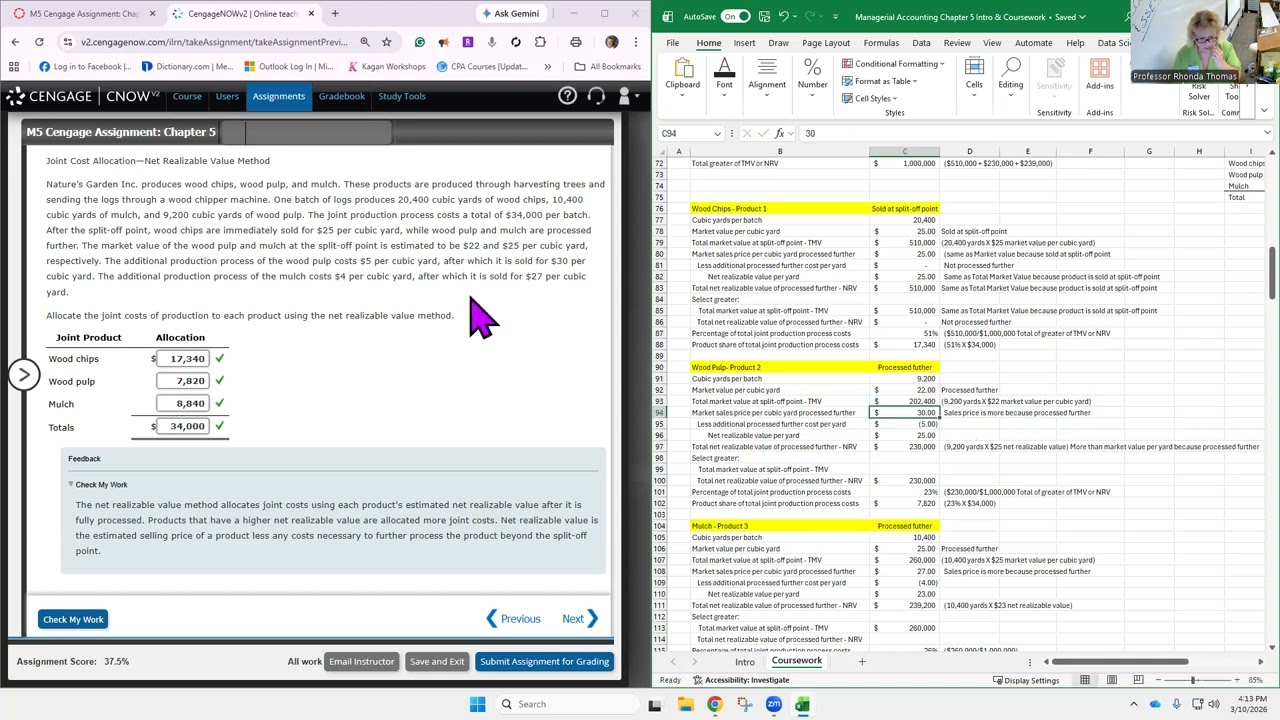Open Zoom app from the taskbar
Screen dimensions: 1280x720
tap(774, 704)
